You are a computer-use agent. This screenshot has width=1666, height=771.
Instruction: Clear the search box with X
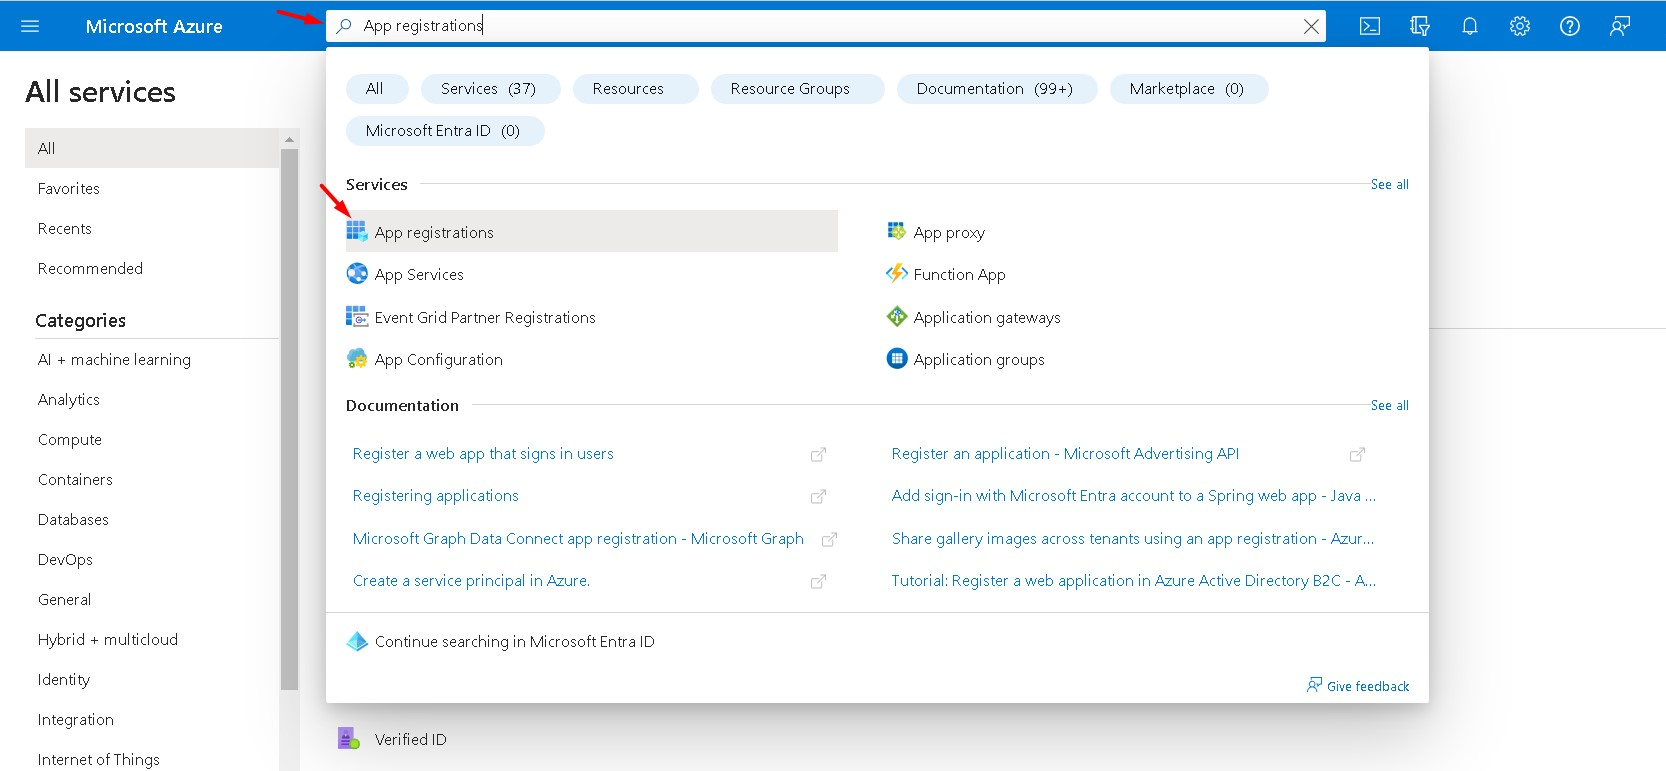pos(1311,27)
